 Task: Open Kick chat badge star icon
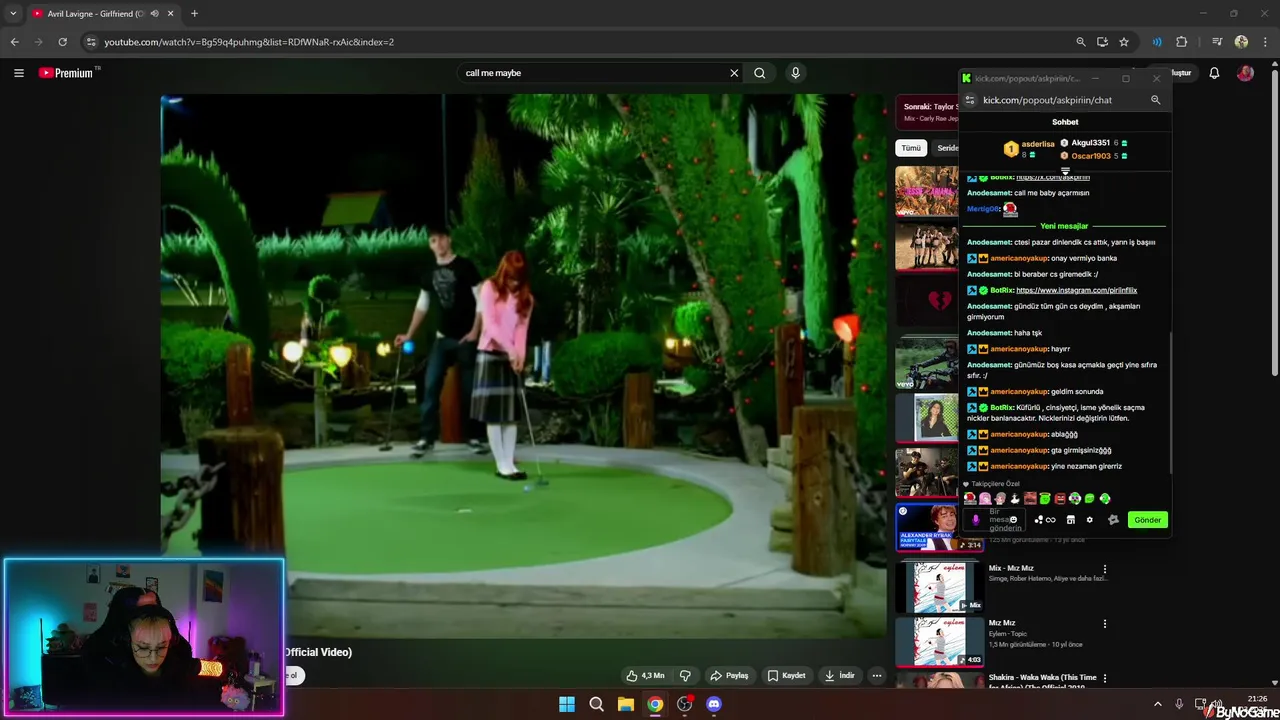pyautogui.click(x=1113, y=520)
